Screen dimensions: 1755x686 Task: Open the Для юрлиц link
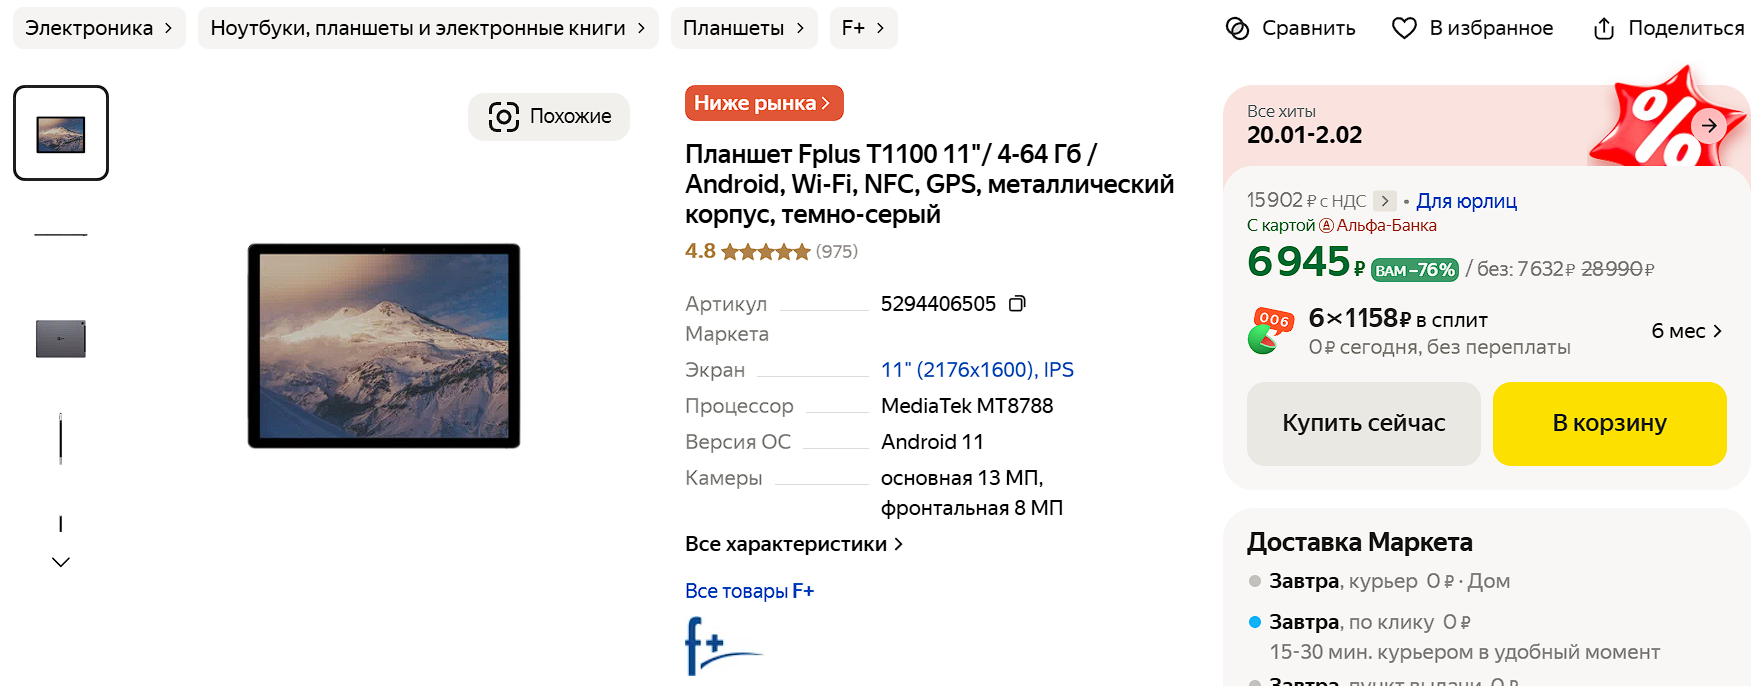(1466, 201)
